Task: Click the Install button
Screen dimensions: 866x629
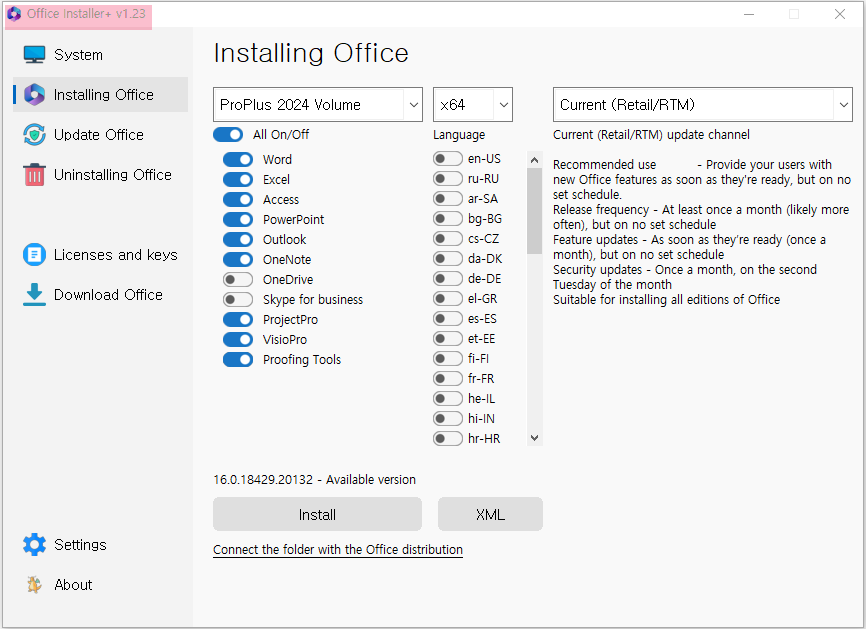Action: 318,514
